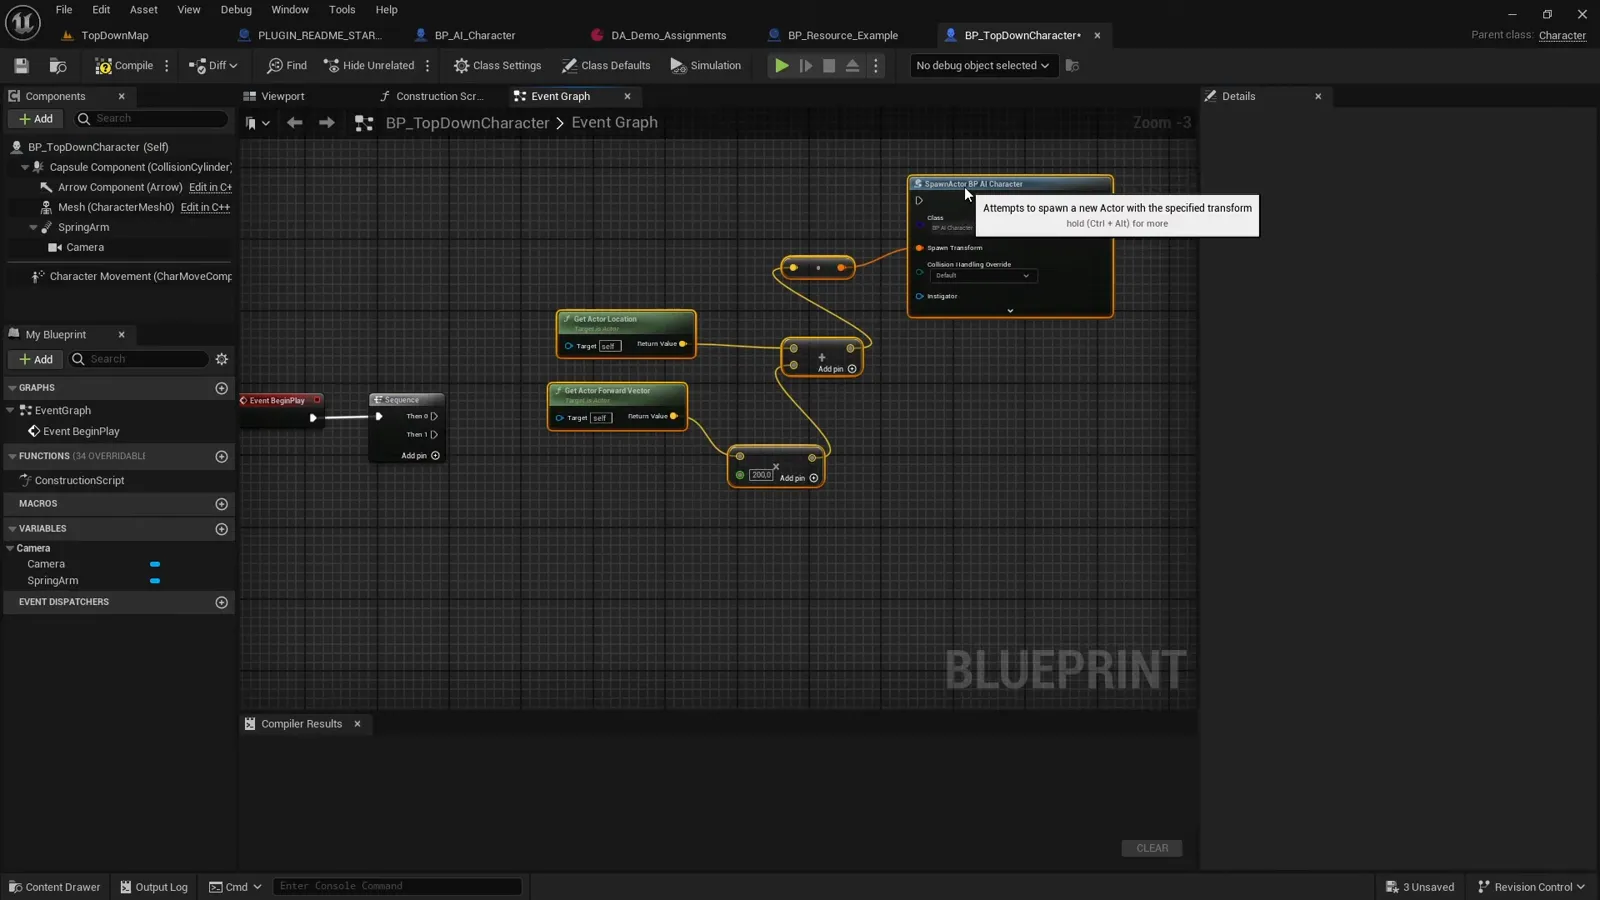The width and height of the screenshot is (1600, 900).
Task: Click the Eject from player icon
Action: pyautogui.click(x=853, y=66)
